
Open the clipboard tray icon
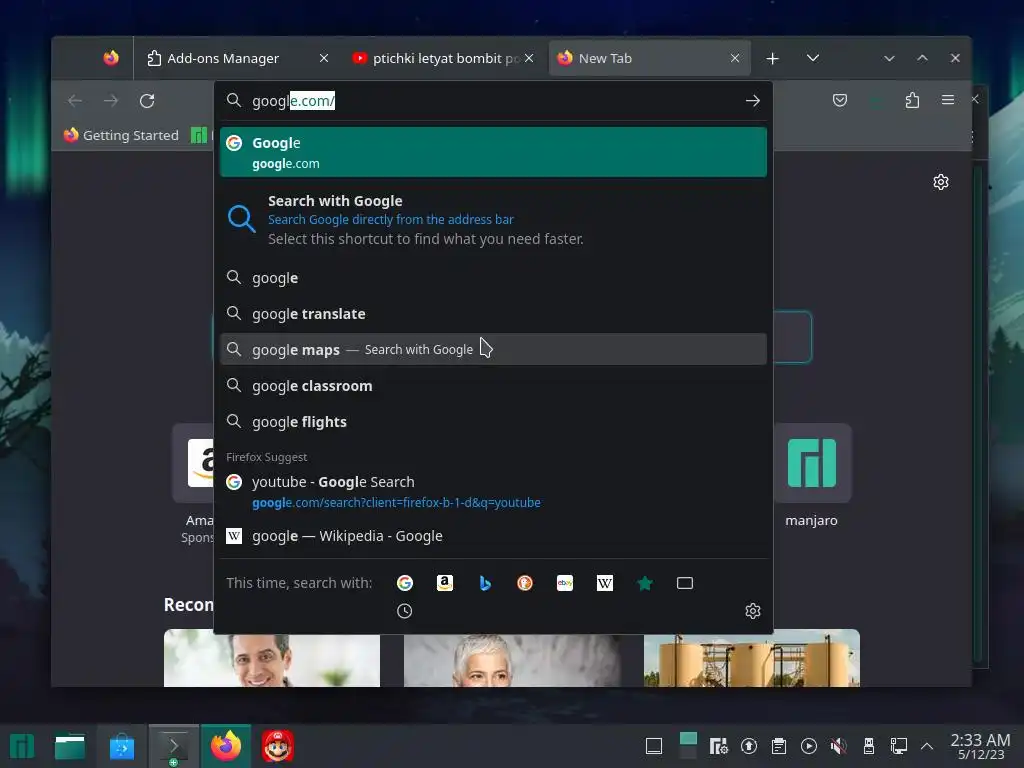pos(778,746)
